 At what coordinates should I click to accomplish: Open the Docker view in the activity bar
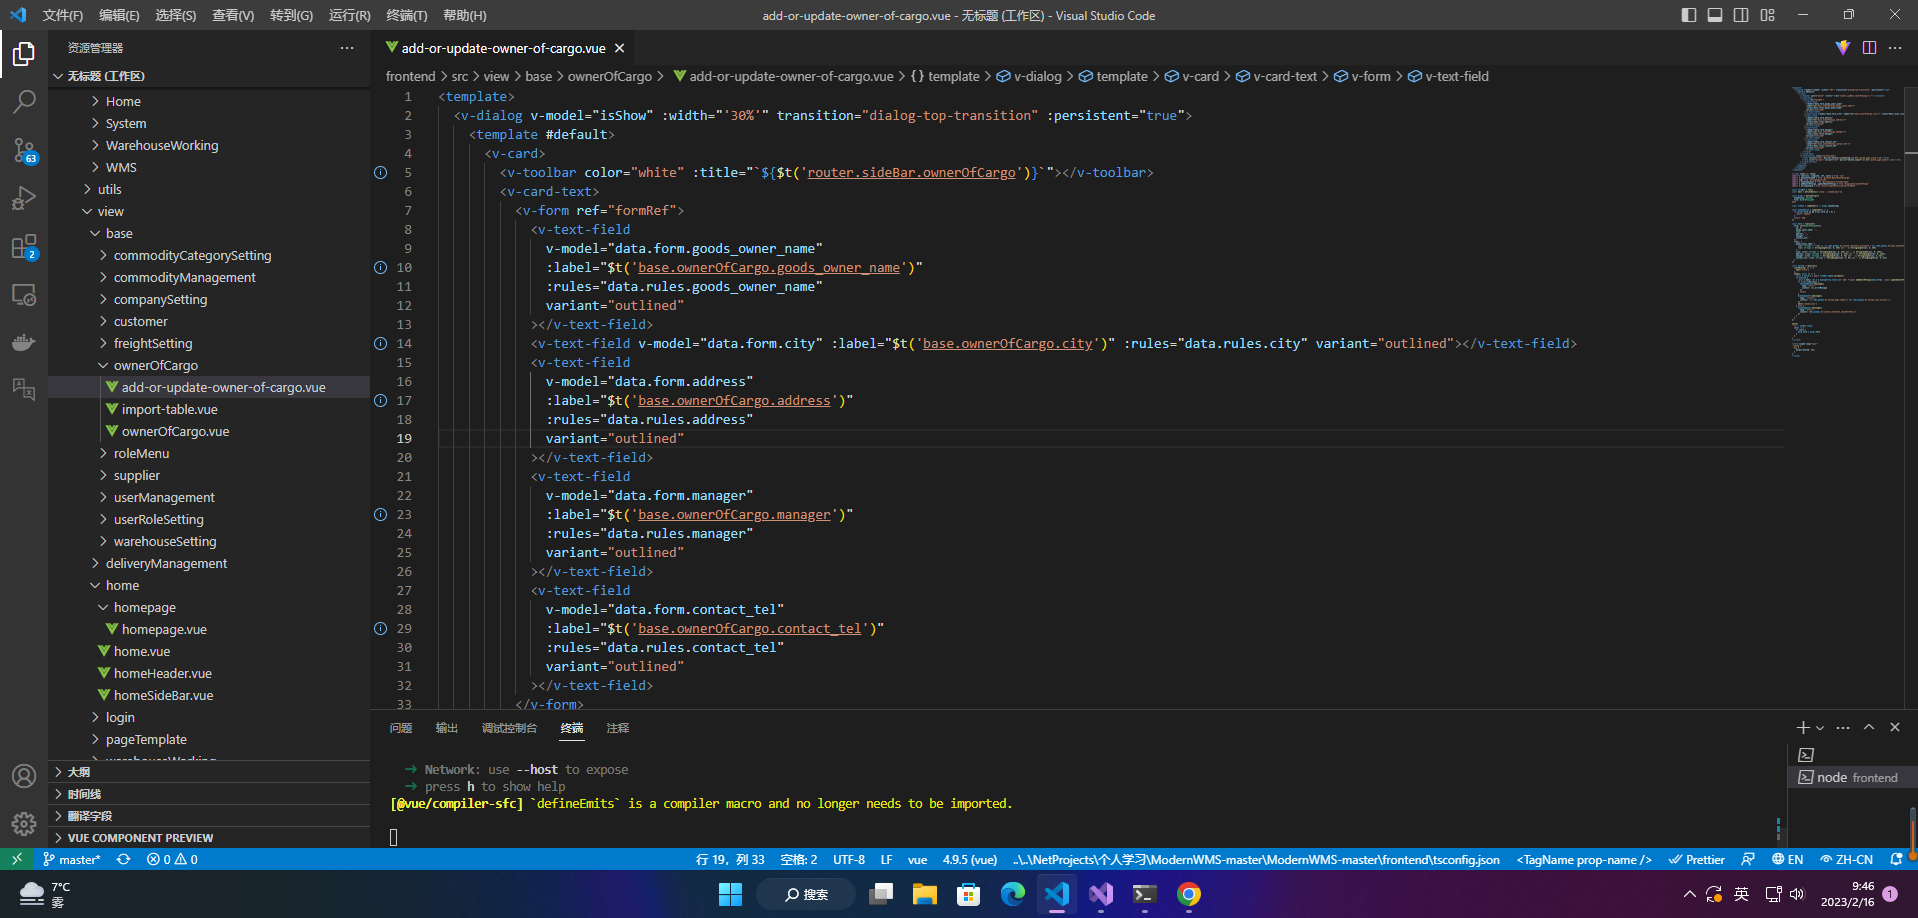(x=24, y=343)
